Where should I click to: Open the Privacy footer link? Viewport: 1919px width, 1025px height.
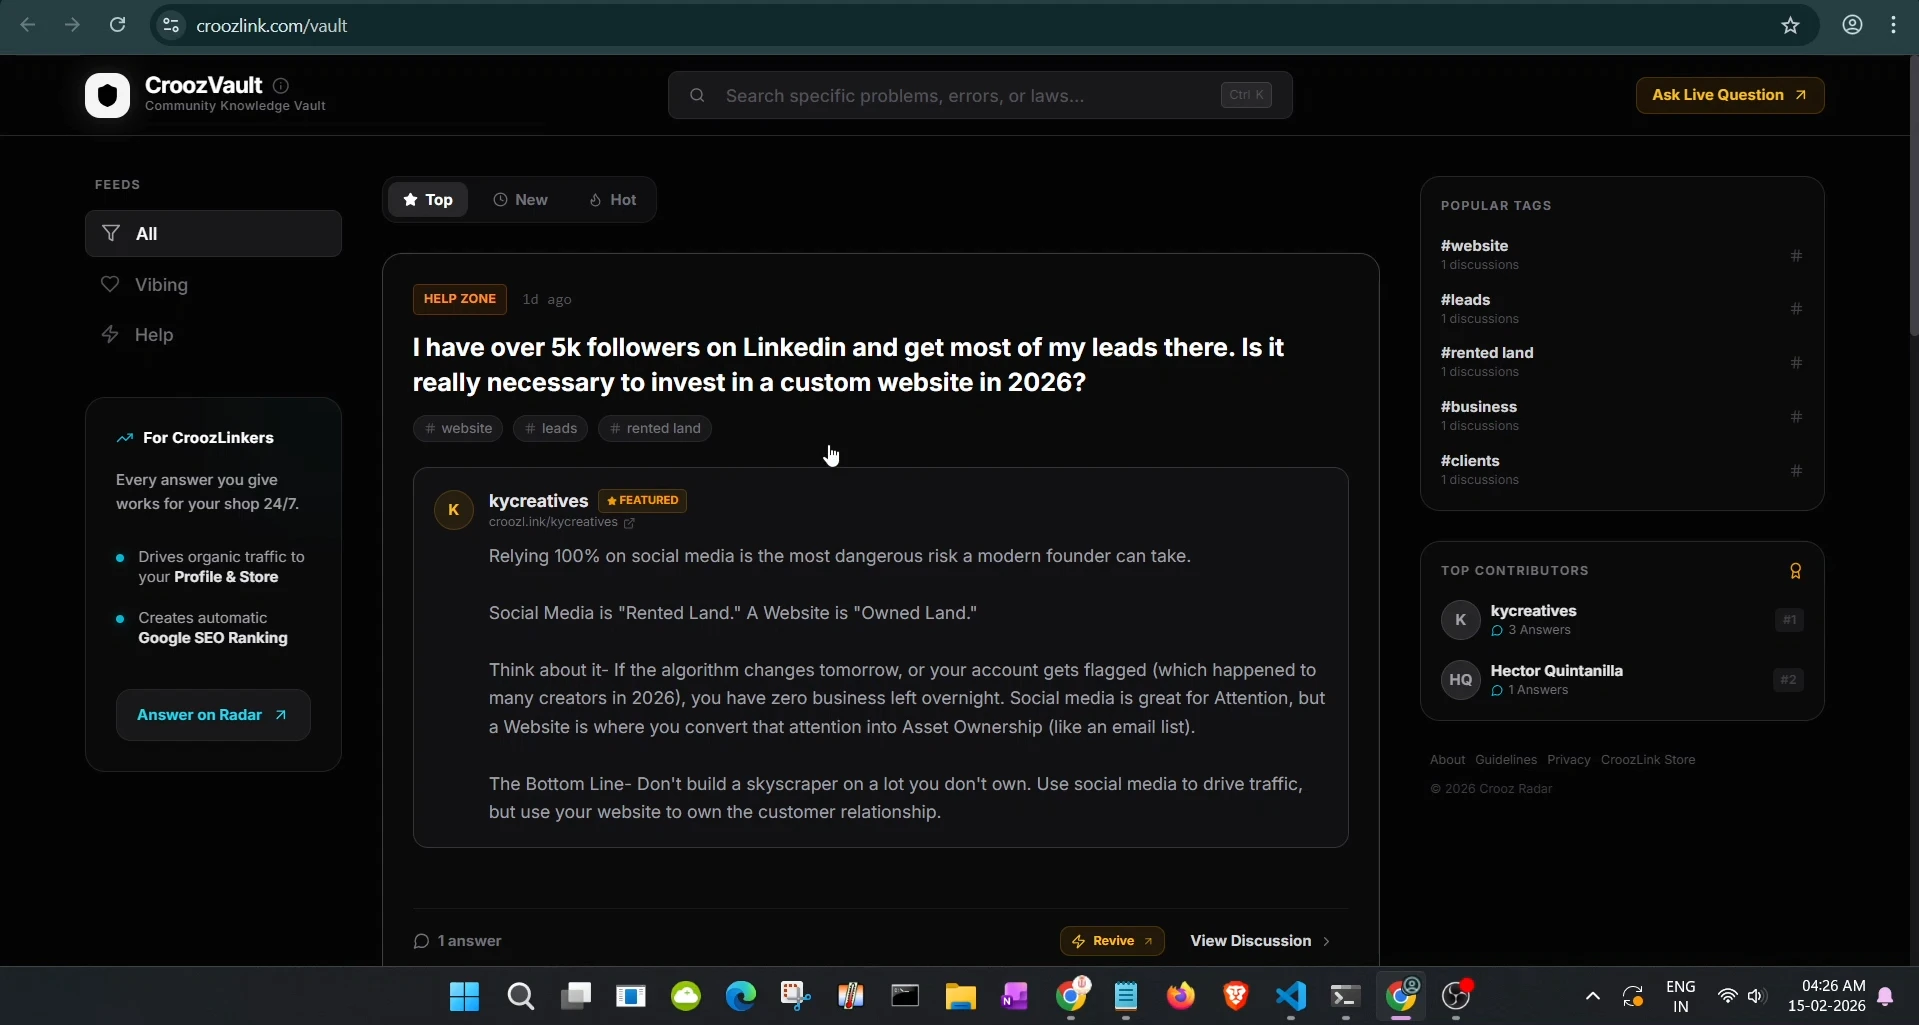(1567, 759)
